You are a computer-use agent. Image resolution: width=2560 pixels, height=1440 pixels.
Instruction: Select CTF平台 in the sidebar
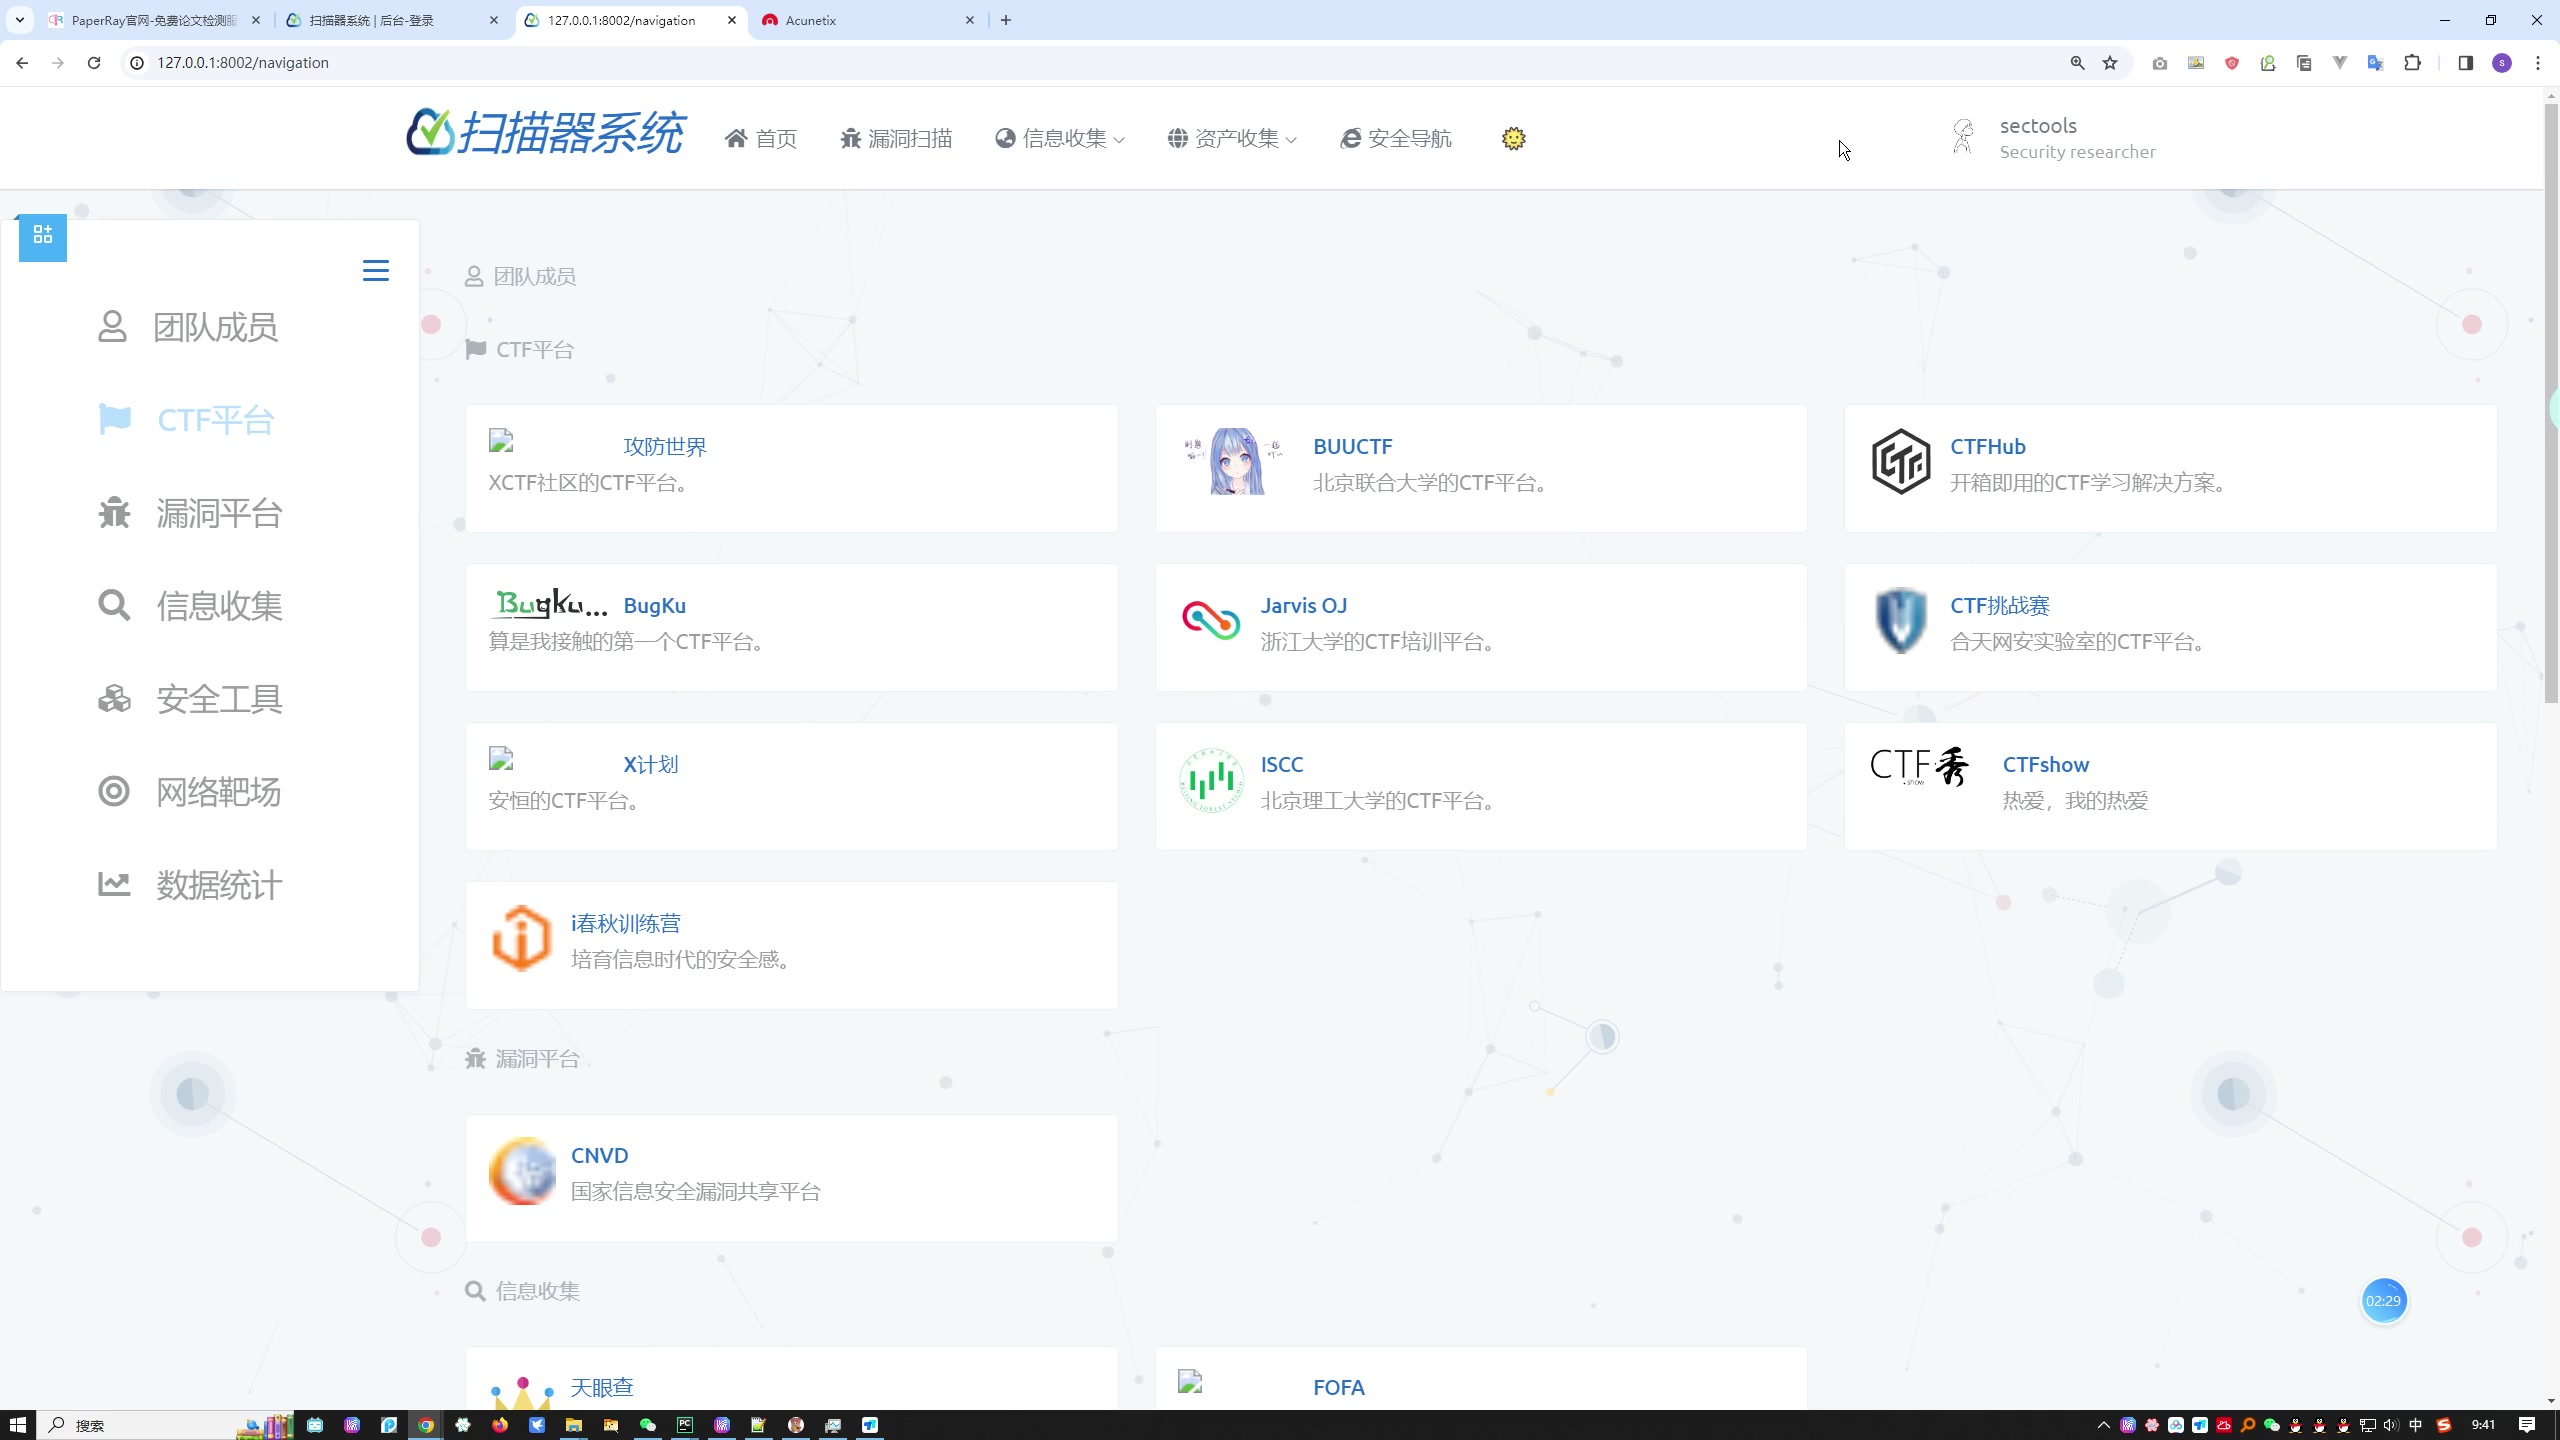(x=186, y=420)
